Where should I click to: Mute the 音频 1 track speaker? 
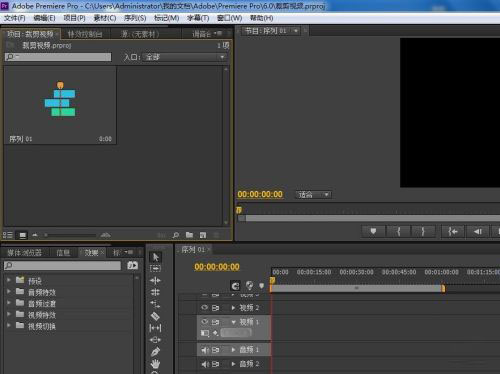[x=205, y=350]
